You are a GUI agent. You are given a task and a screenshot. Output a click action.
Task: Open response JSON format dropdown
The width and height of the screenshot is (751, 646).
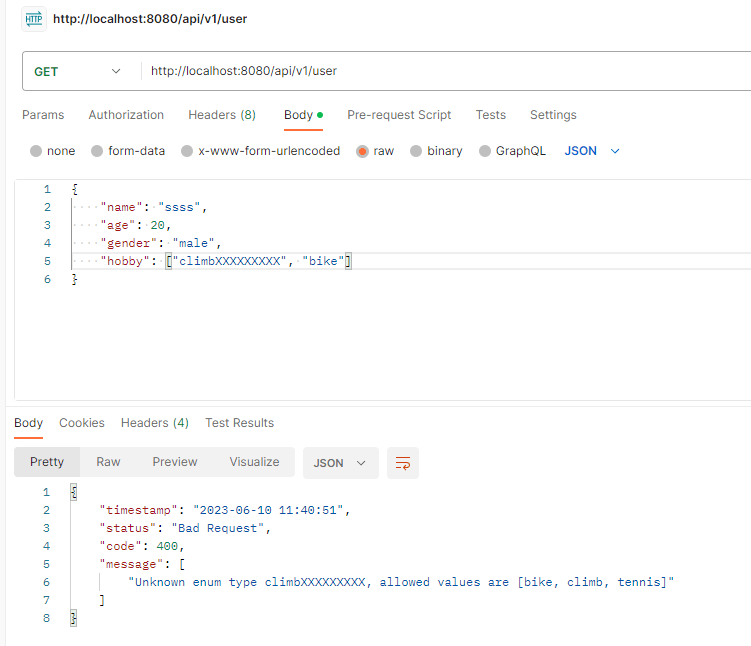point(341,463)
